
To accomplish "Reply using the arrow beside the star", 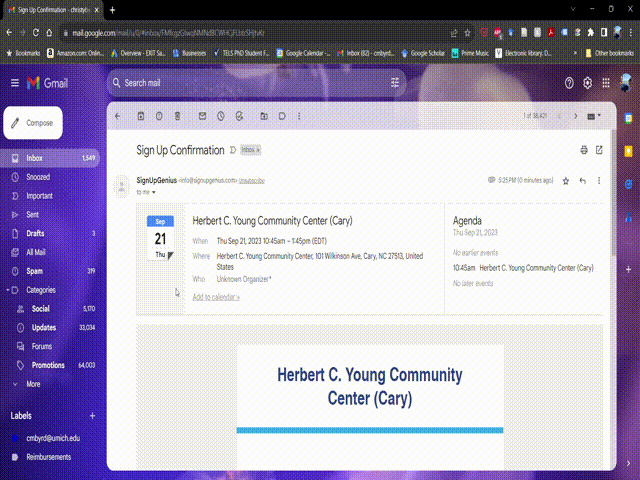I will [x=582, y=181].
